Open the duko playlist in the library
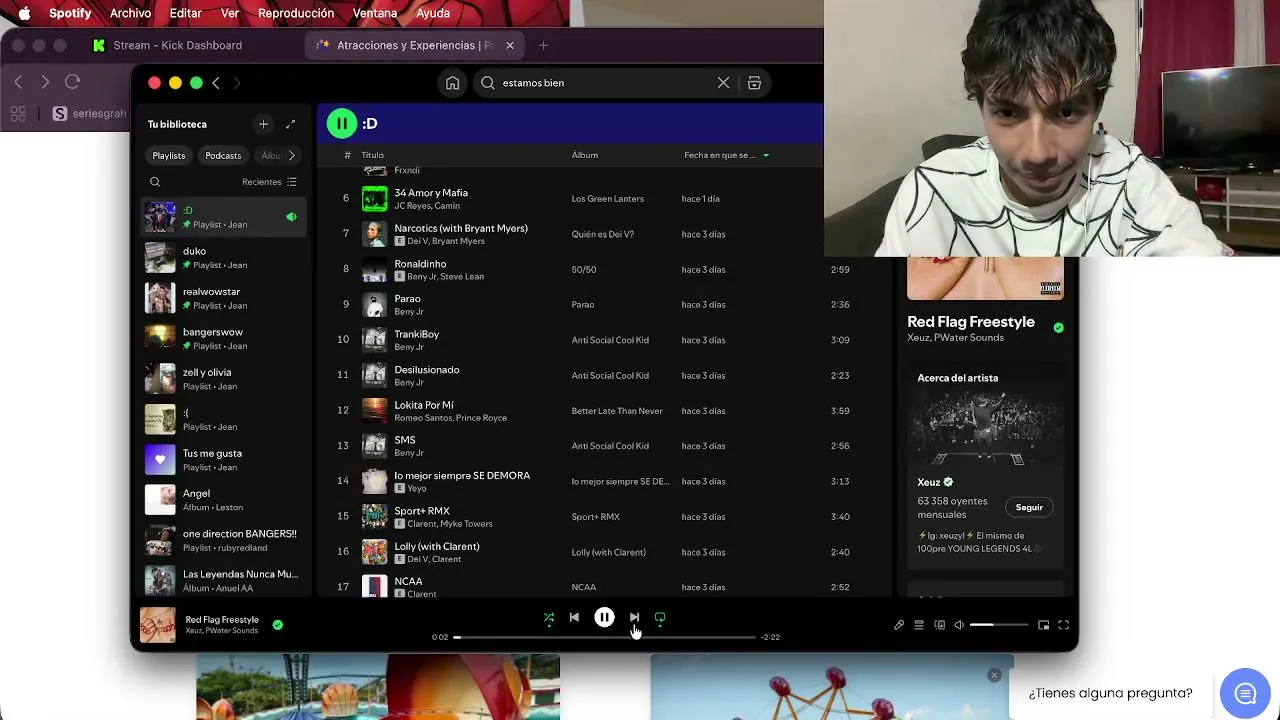The width and height of the screenshot is (1280, 720). (222, 258)
